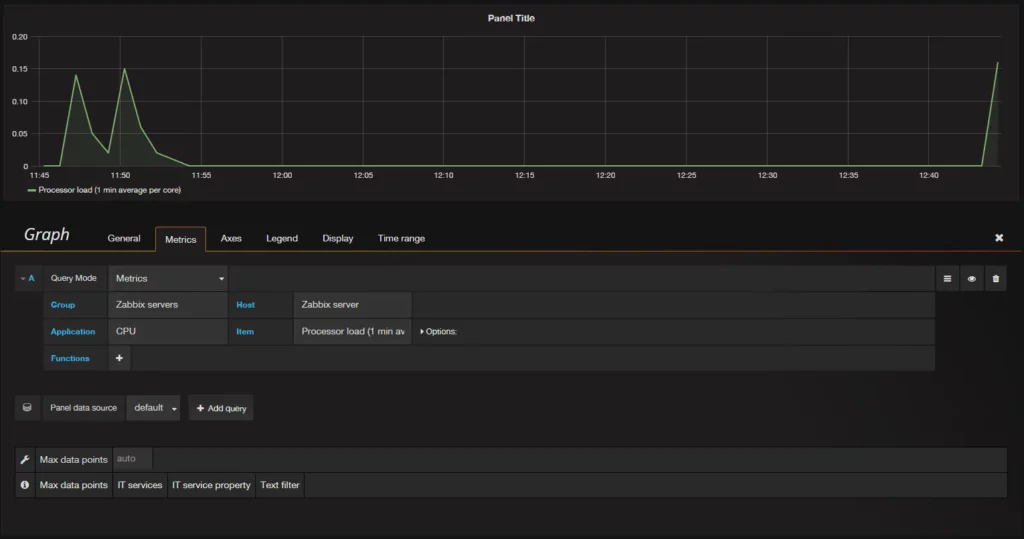
Task: Delete query A with trash icon
Action: (995, 279)
